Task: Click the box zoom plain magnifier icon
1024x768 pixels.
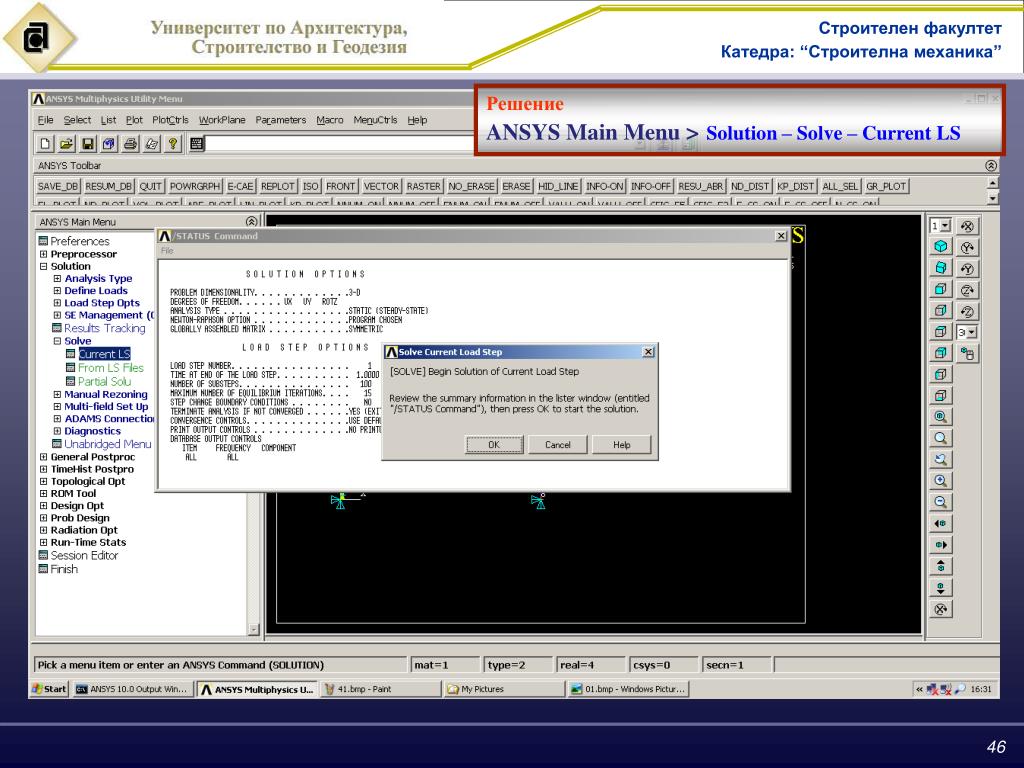Action: pos(940,438)
